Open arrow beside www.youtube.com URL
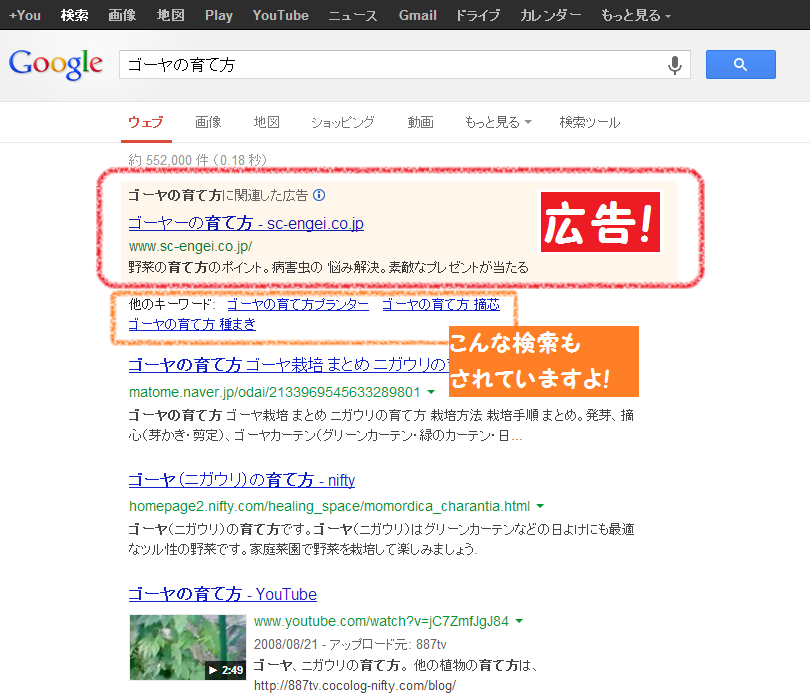The width and height of the screenshot is (810, 696). click(519, 621)
